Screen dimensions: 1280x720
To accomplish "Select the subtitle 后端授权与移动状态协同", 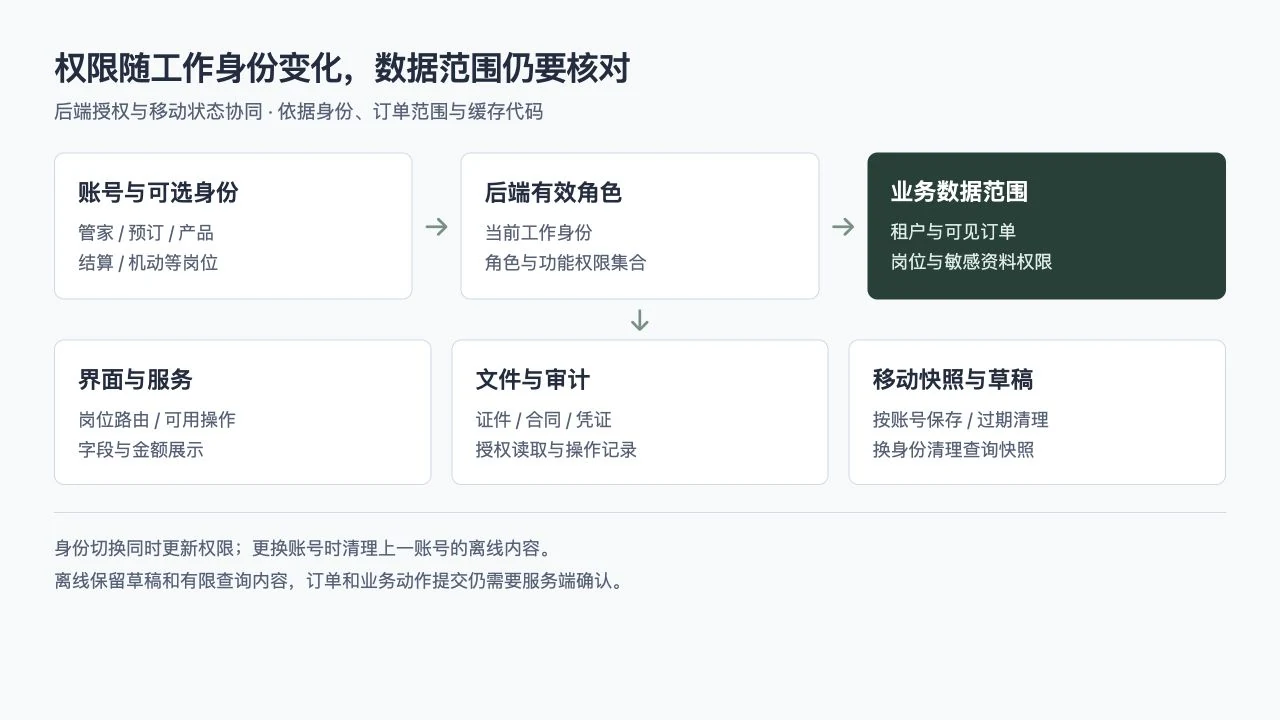I will [158, 112].
